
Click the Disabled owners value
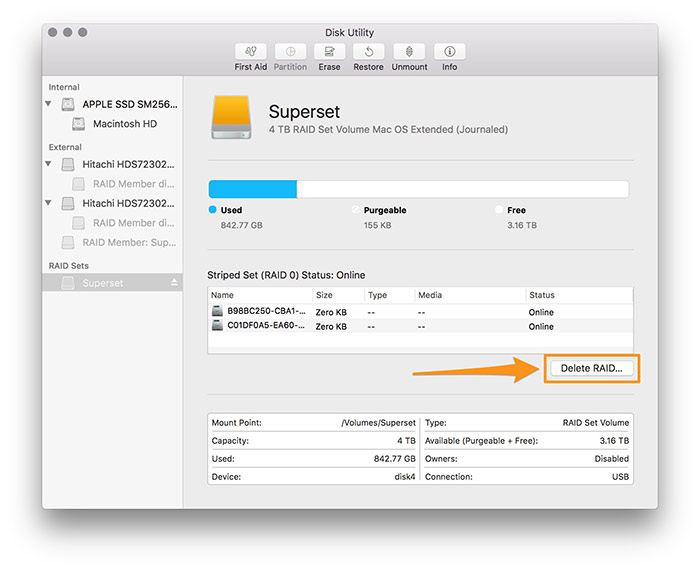(x=612, y=459)
